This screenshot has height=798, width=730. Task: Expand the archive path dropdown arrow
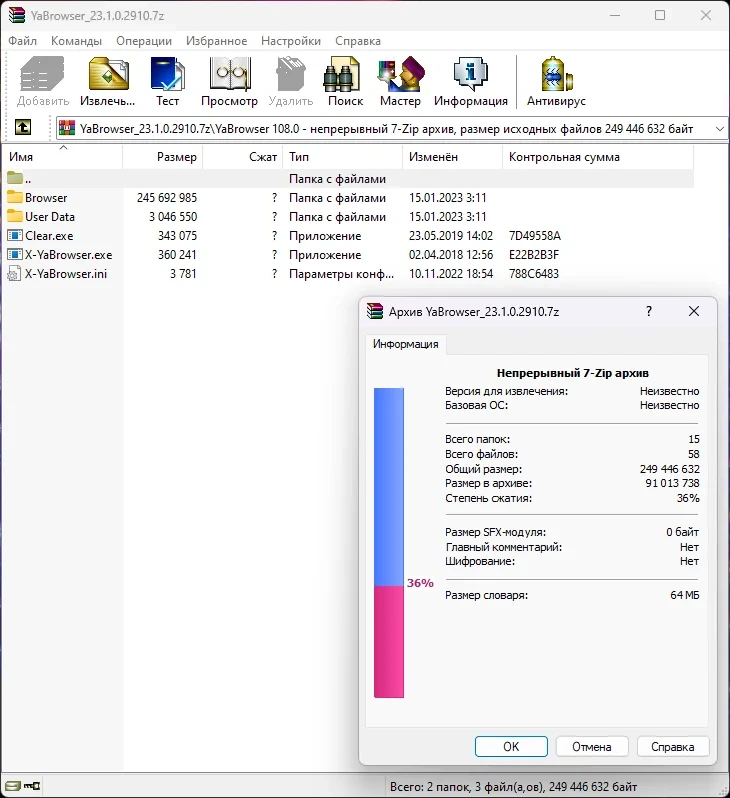tap(719, 129)
